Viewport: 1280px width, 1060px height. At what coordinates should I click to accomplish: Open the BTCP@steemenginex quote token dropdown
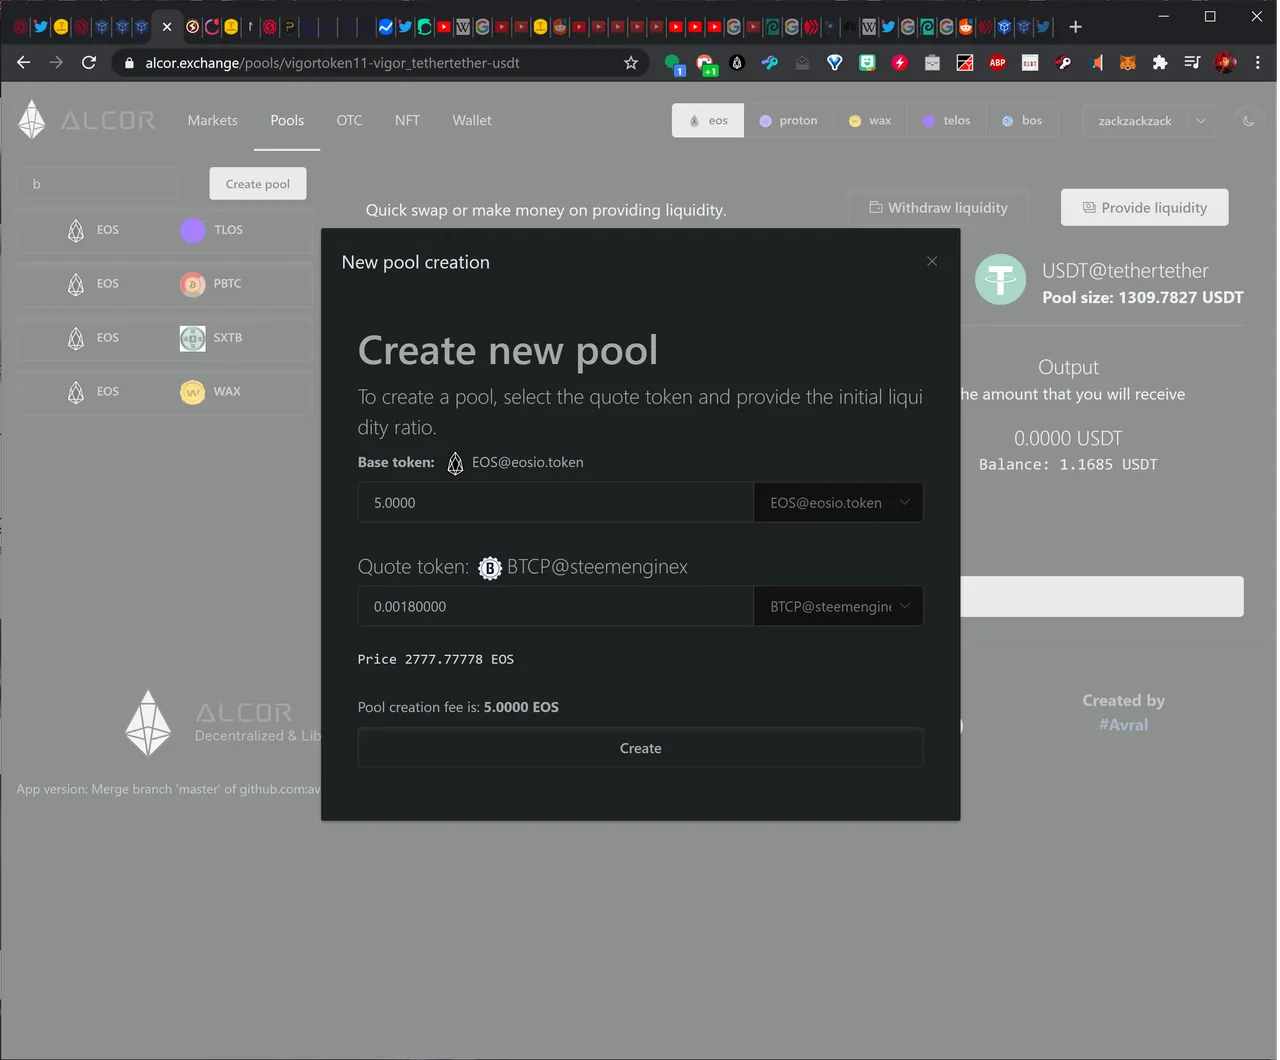pos(838,606)
